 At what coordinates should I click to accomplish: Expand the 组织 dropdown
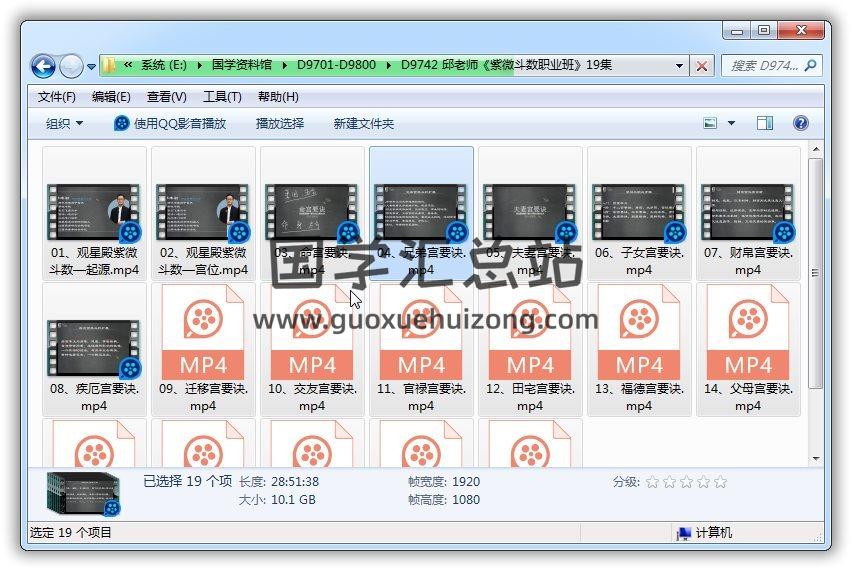point(64,123)
